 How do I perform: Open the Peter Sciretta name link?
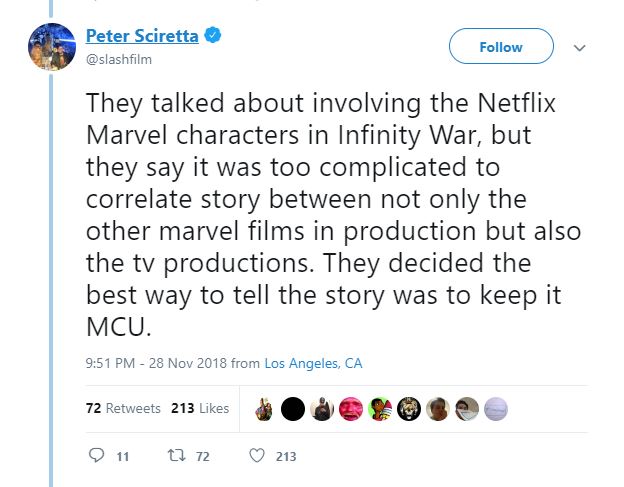pyautogui.click(x=141, y=36)
